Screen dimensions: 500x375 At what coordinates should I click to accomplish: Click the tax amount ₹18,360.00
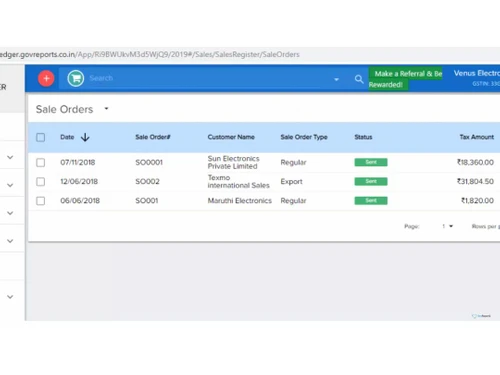tap(475, 162)
